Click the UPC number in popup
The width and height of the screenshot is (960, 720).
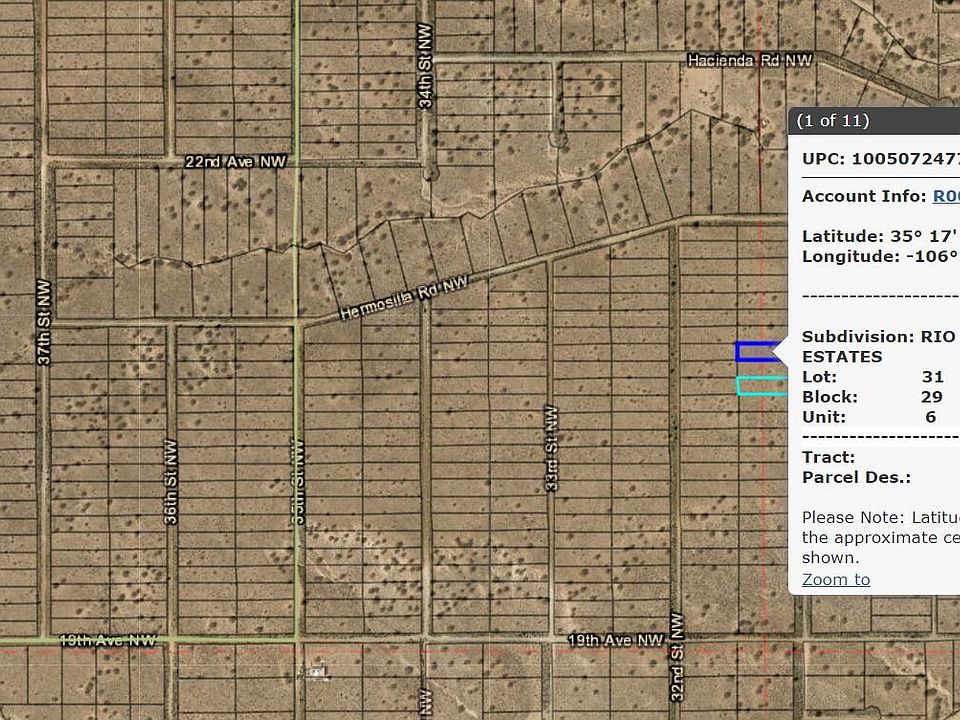click(906, 159)
